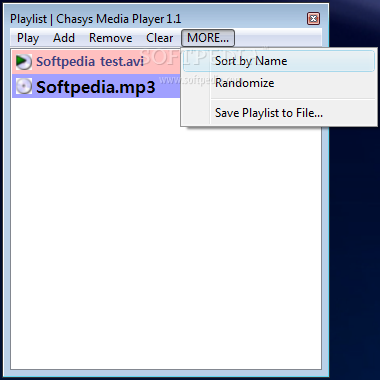Clear the playlist using Clear
The height and width of the screenshot is (380, 380).
(159, 38)
